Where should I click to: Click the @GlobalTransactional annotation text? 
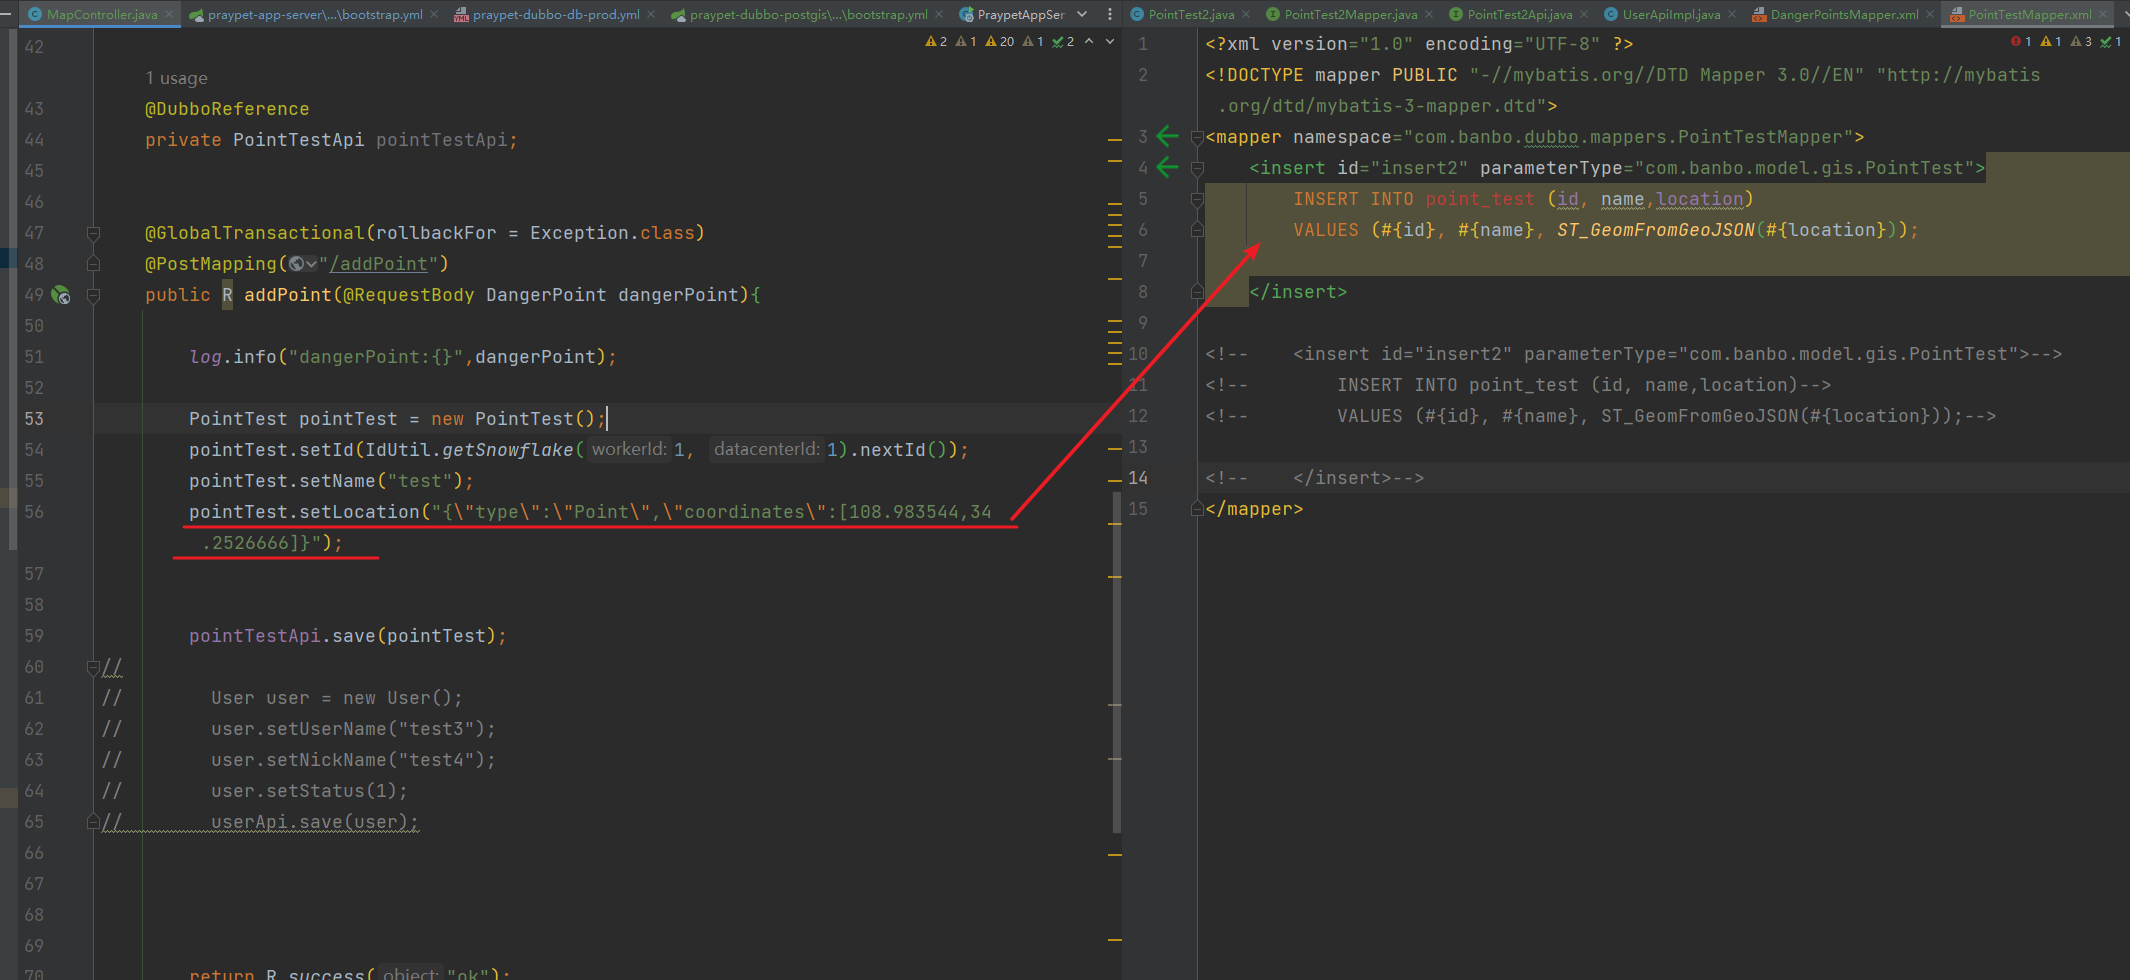(x=255, y=233)
